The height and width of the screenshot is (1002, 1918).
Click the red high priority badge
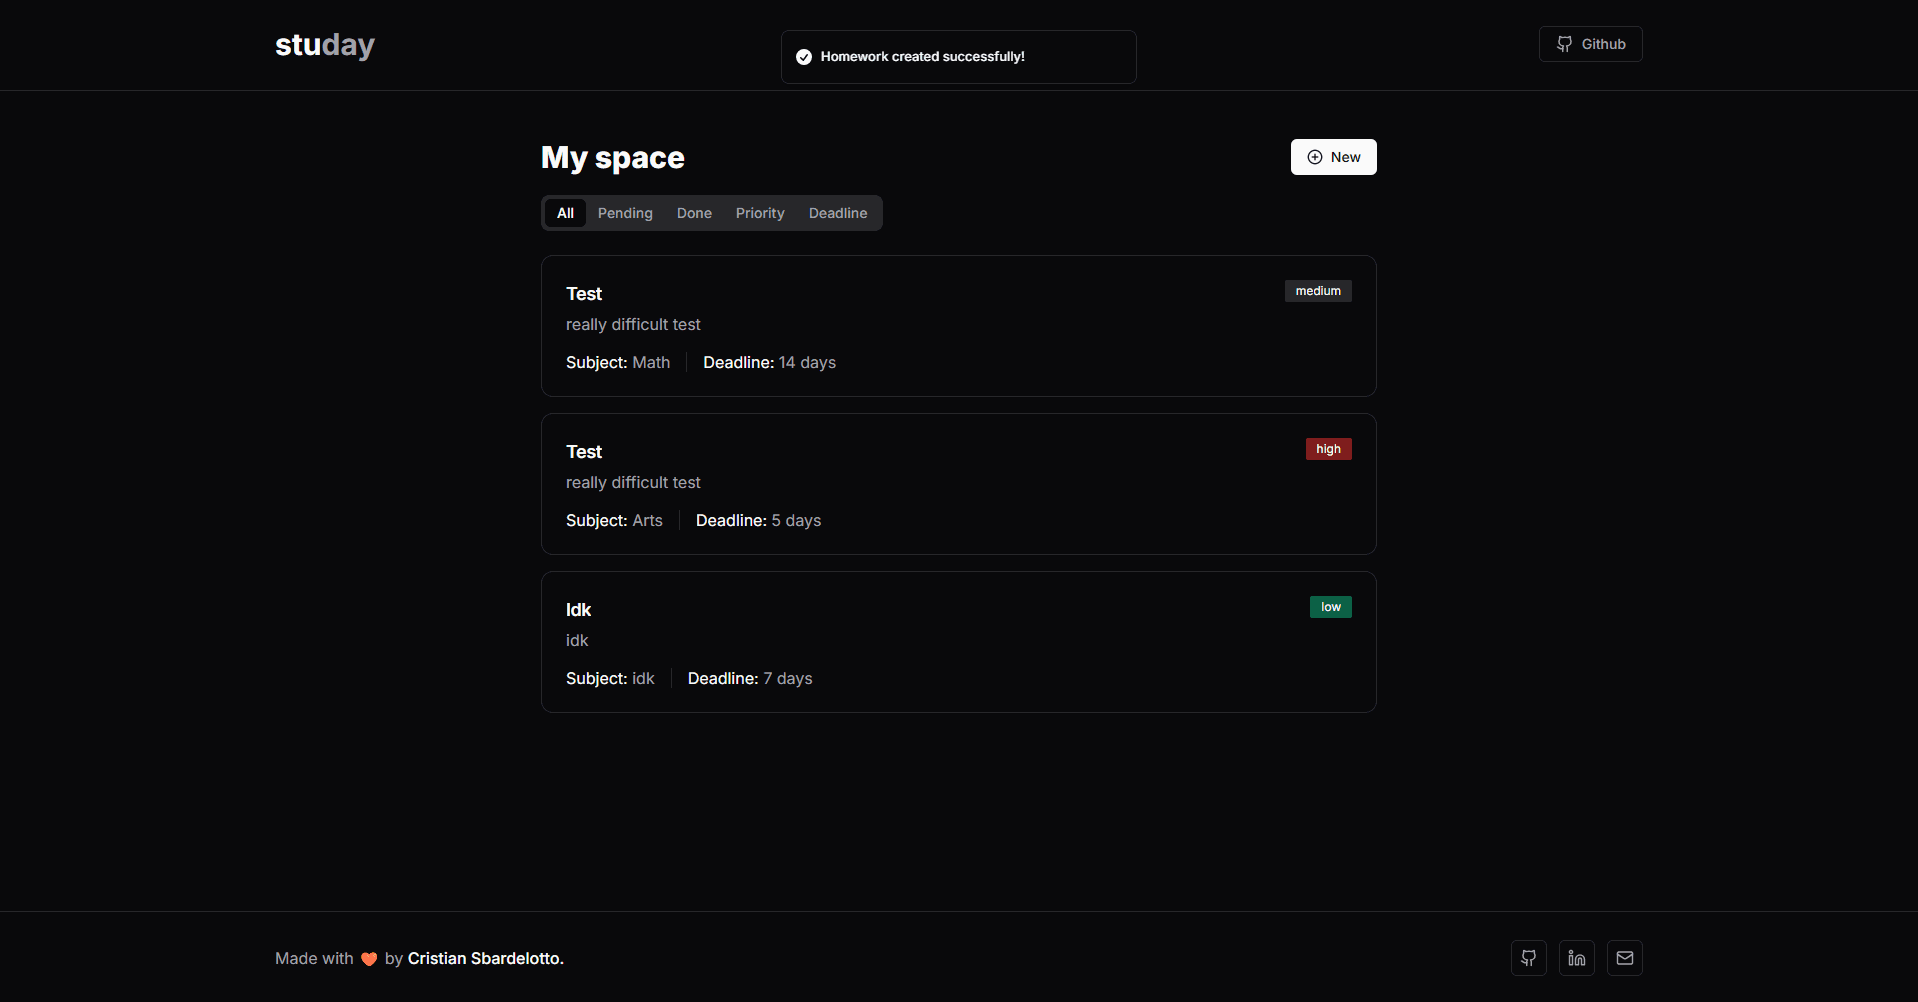(1328, 449)
